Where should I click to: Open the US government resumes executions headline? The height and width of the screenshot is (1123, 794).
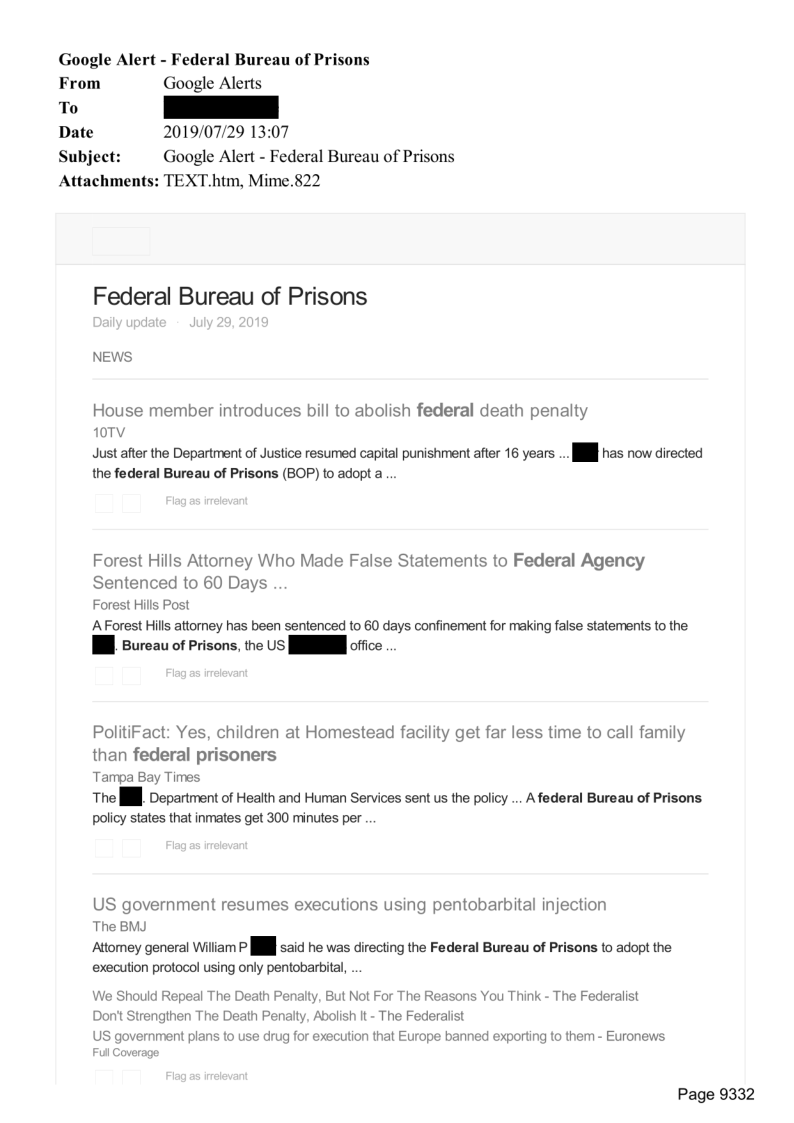349,905
